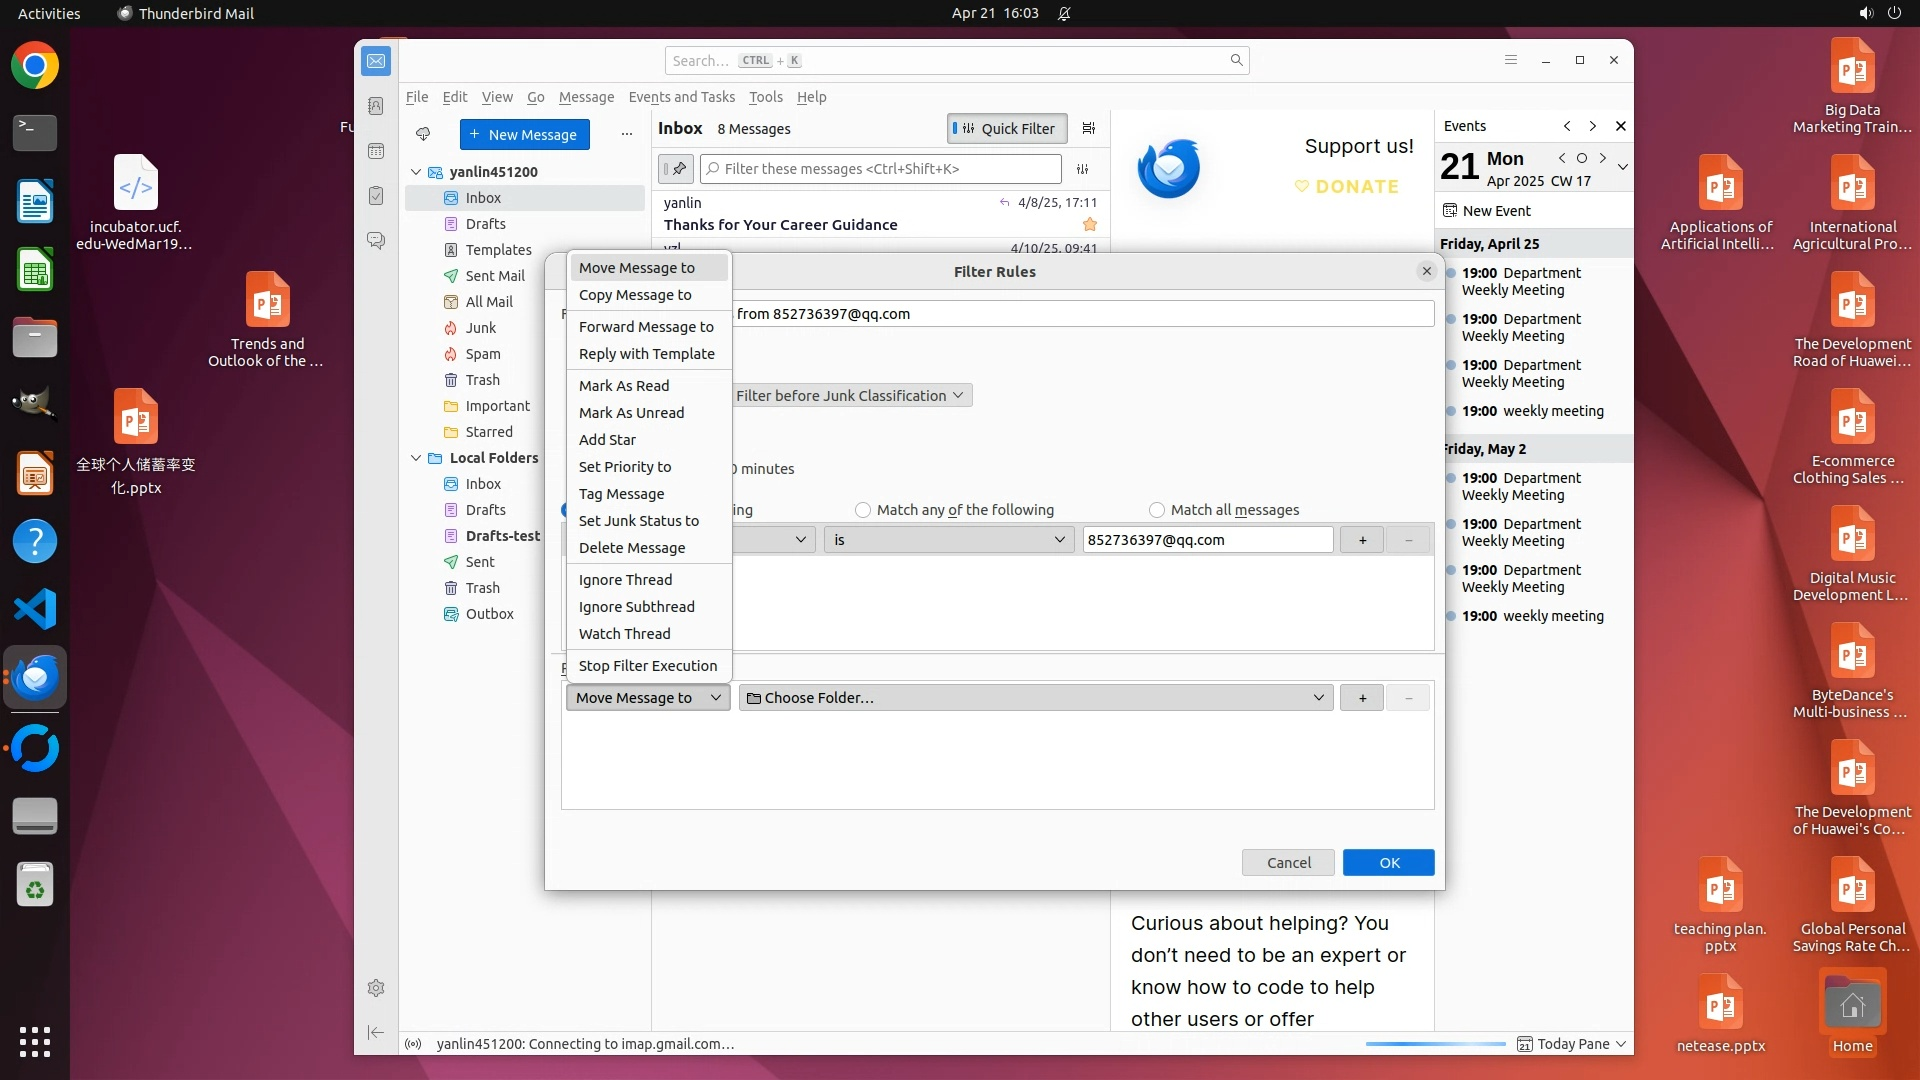Toggle the pin icon in quick filter bar
Image resolution: width=1920 pixels, height=1080 pixels.
click(676, 169)
